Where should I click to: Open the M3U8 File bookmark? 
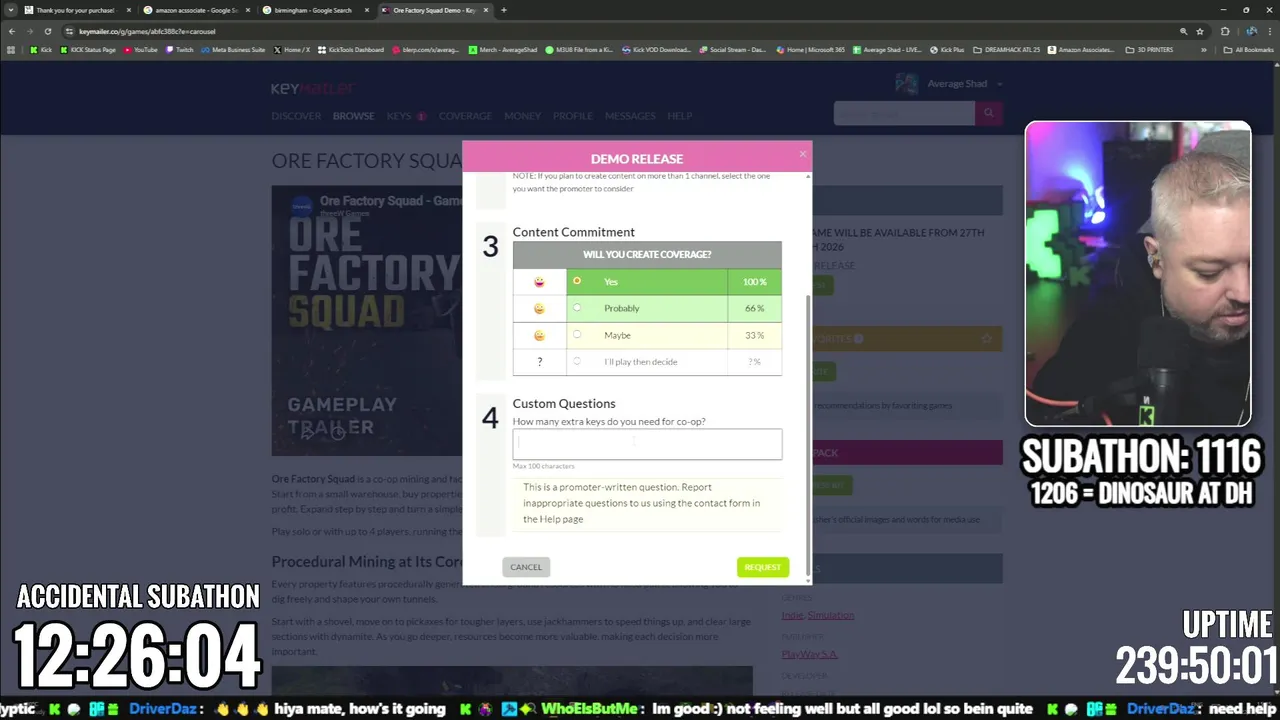coord(580,50)
